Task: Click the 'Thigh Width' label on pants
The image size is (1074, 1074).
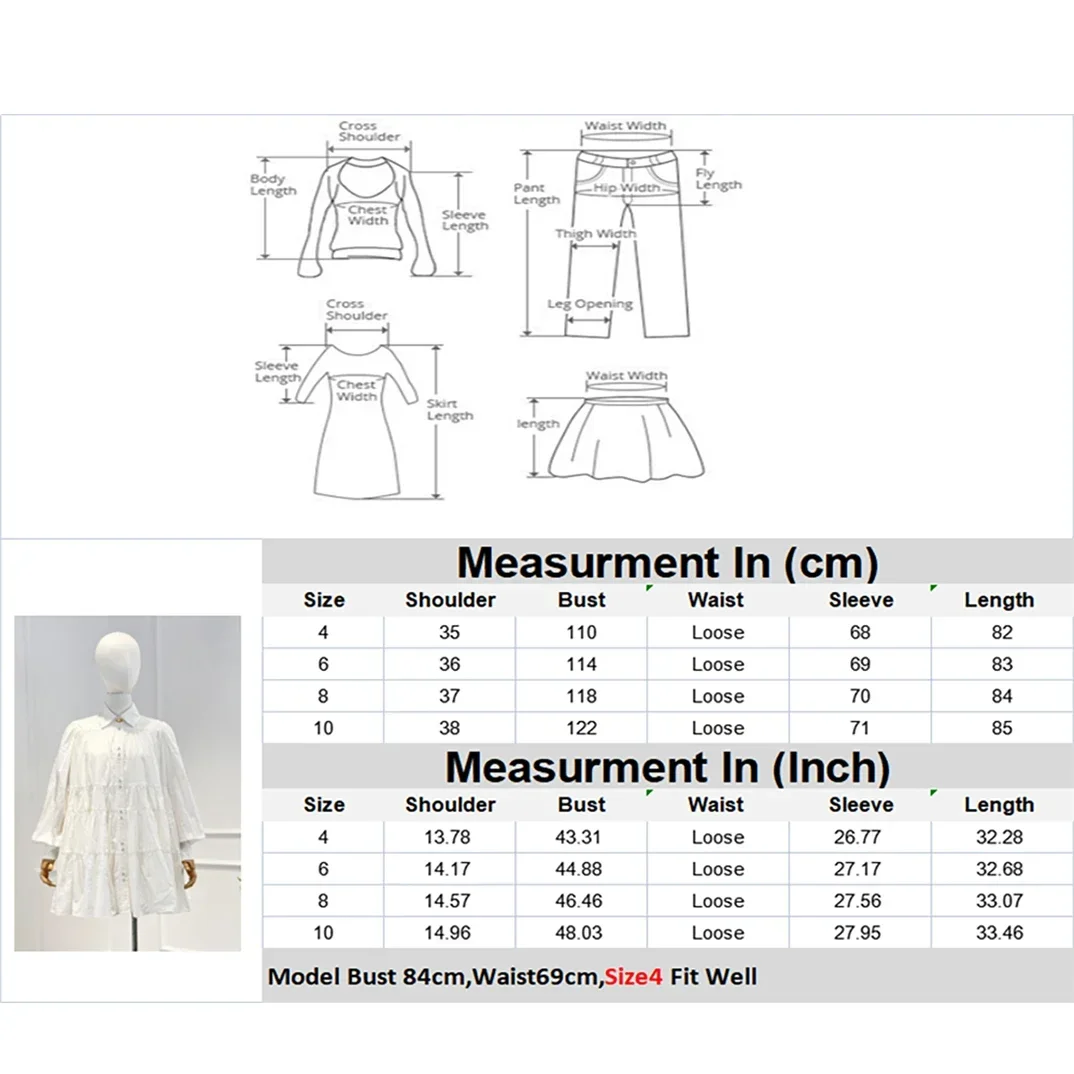Action: coord(595,234)
